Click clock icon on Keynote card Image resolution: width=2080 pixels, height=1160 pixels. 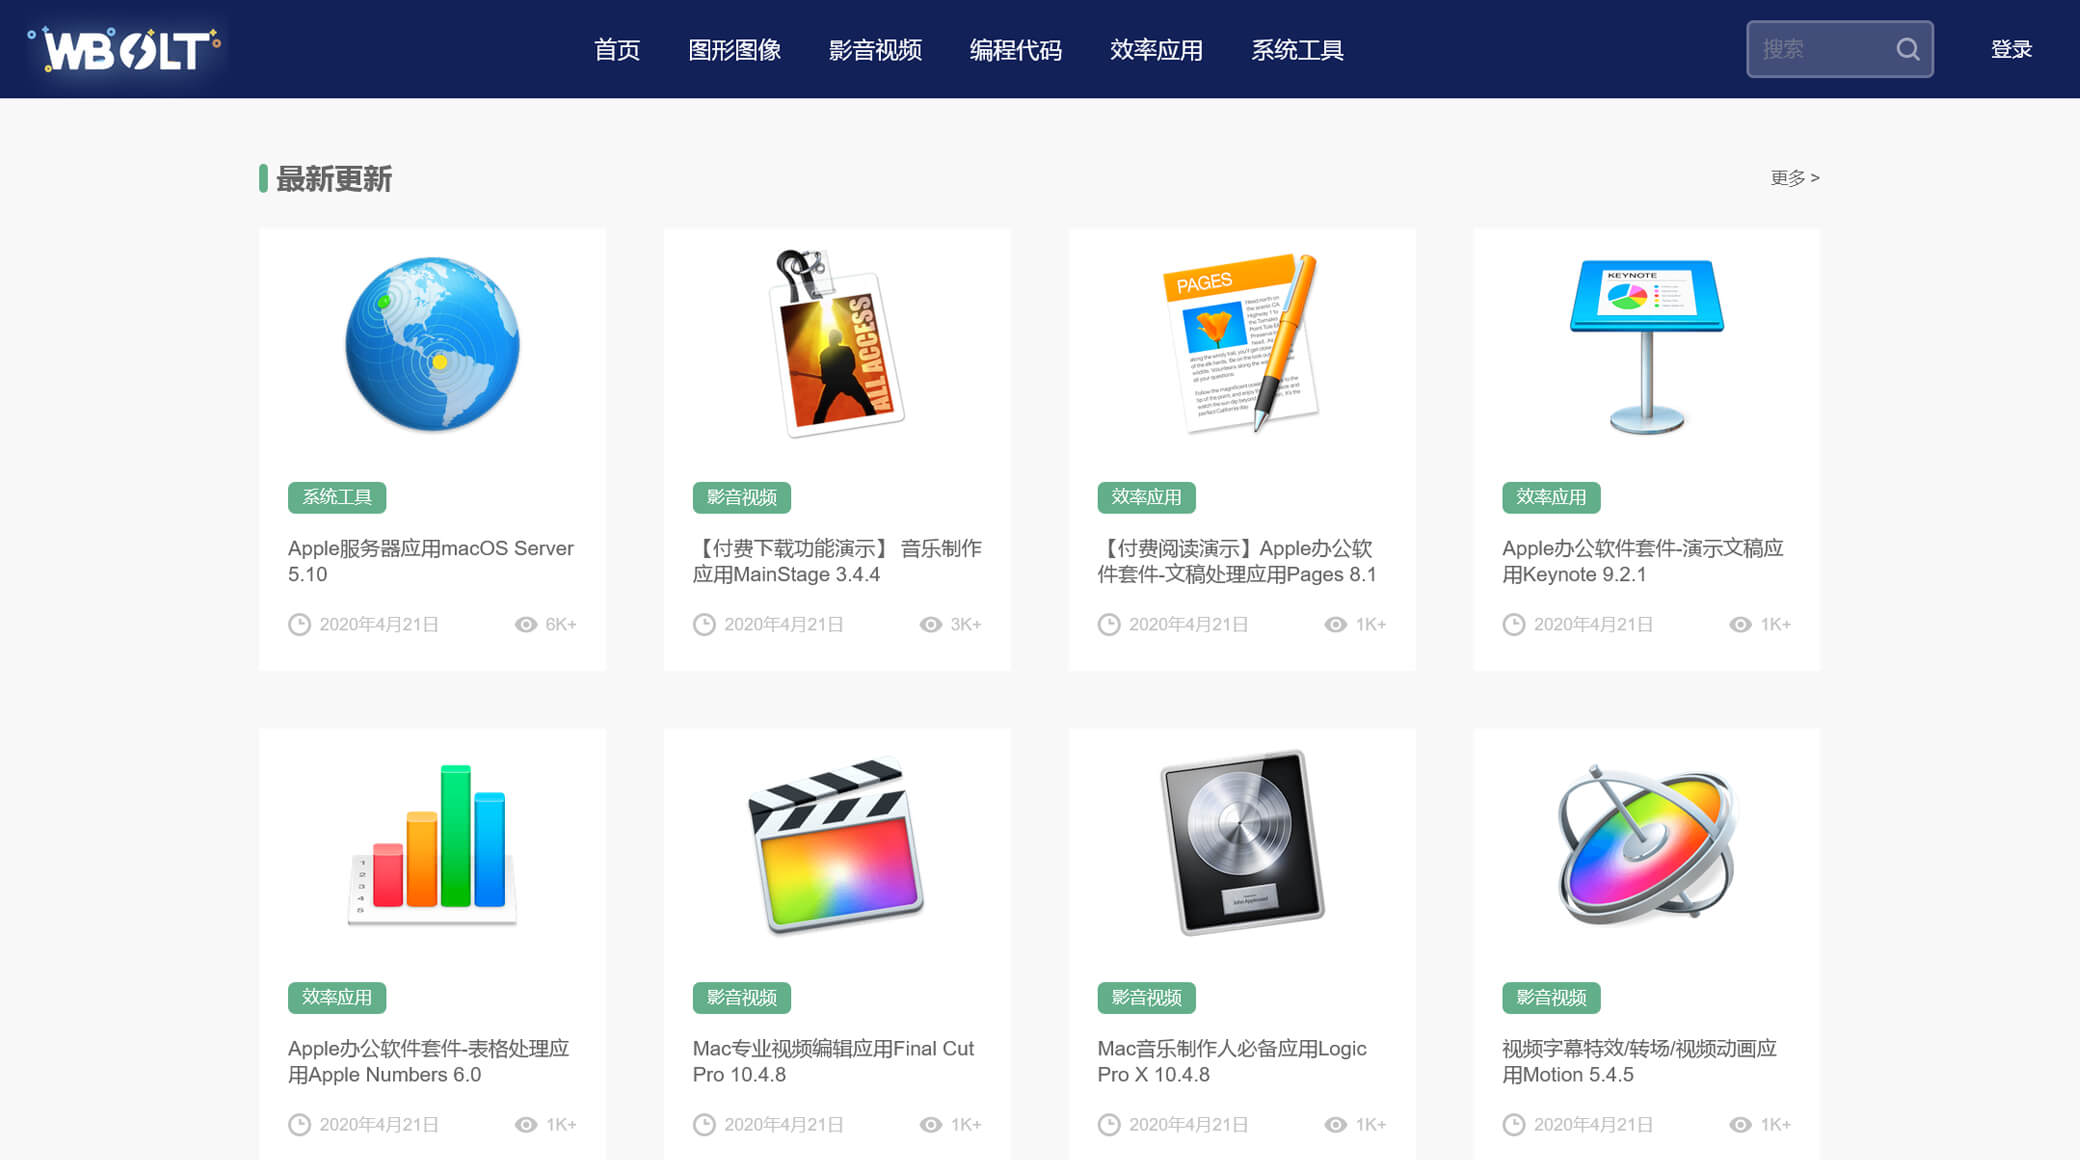click(1514, 624)
